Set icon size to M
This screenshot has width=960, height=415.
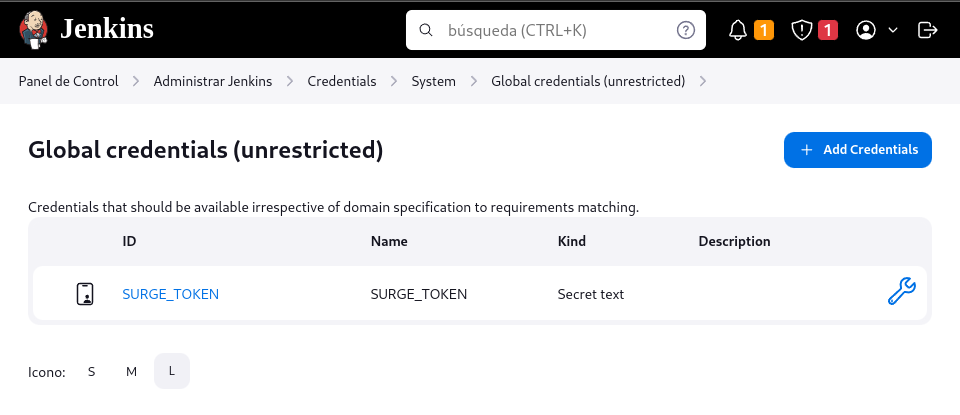(x=132, y=372)
